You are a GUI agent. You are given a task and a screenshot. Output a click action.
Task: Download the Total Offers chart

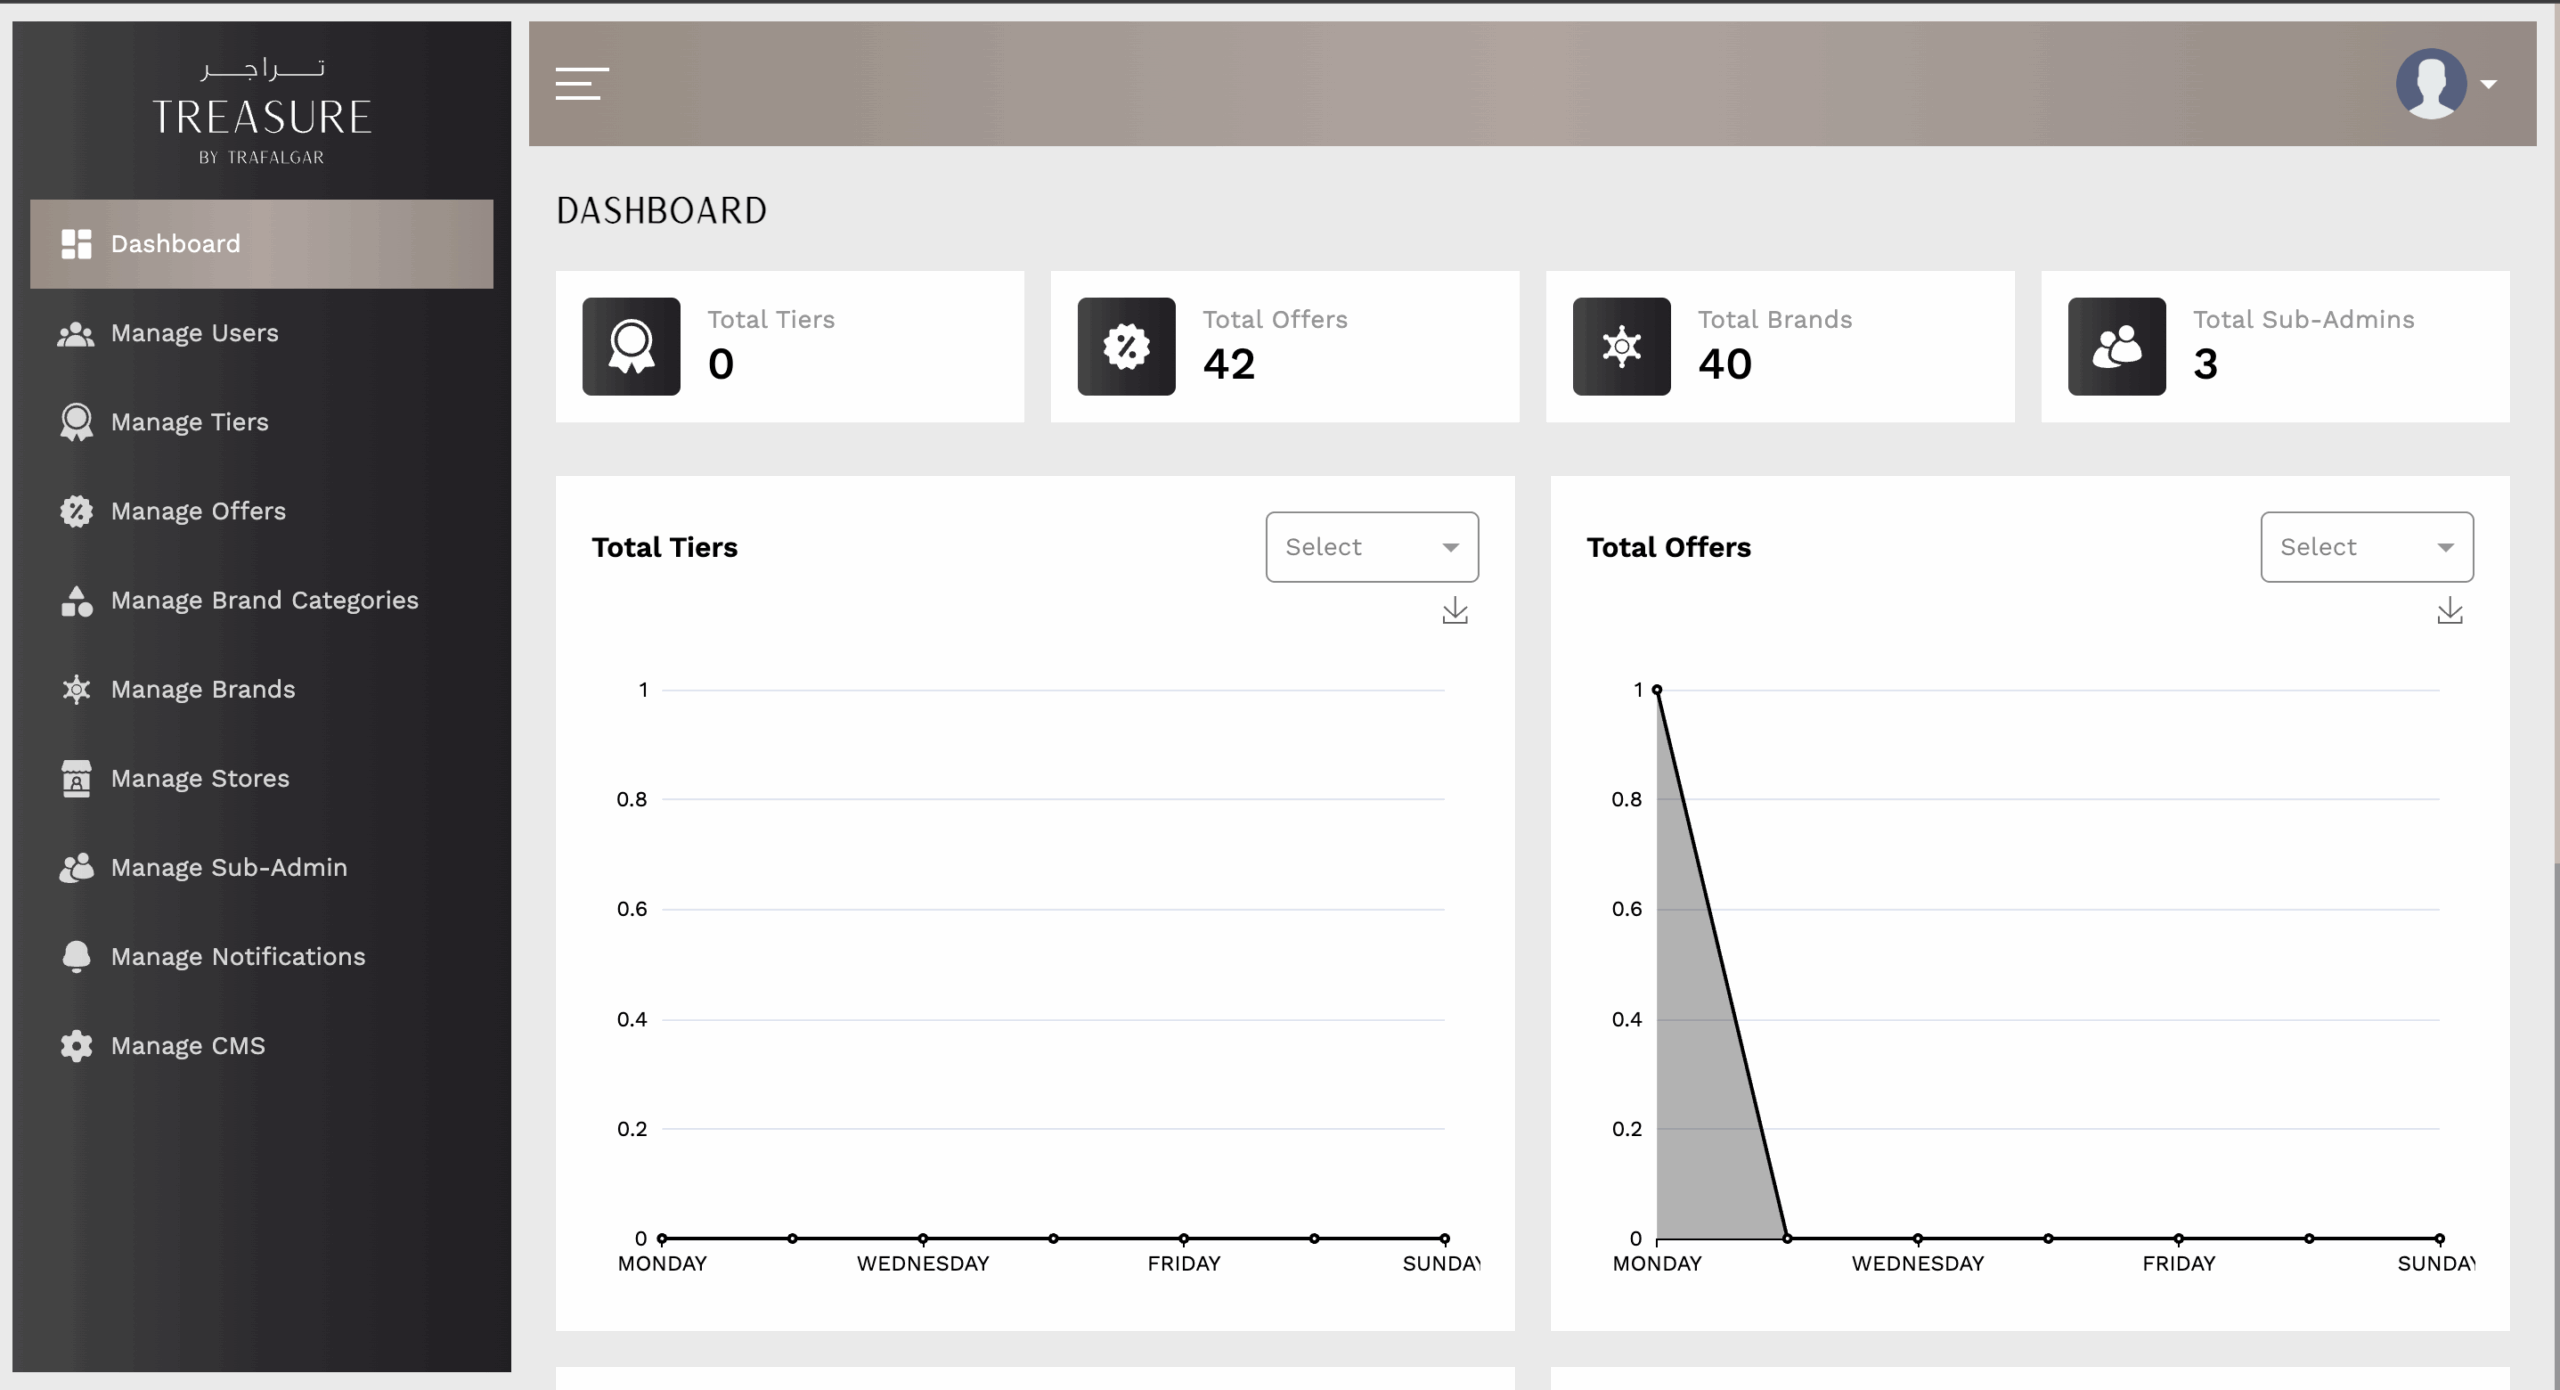(x=2450, y=611)
